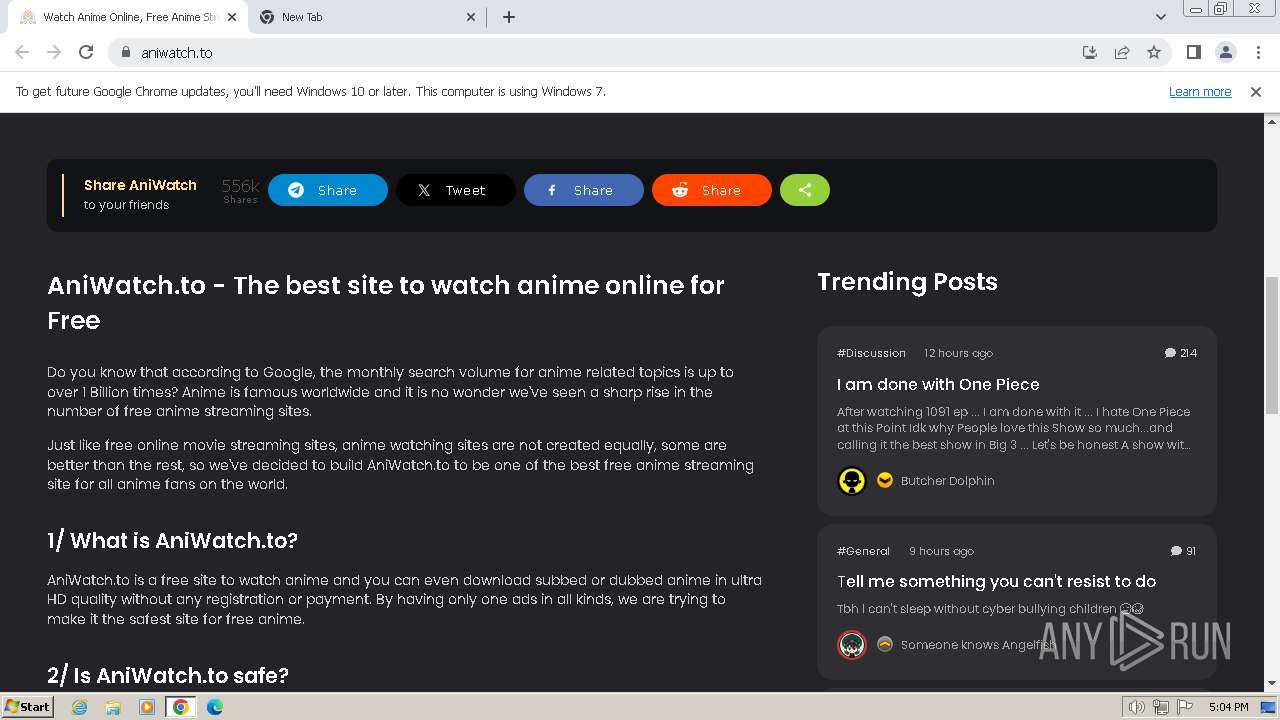The image size is (1280, 720).
Task: Open post I am done with One Piece
Action: pos(938,384)
